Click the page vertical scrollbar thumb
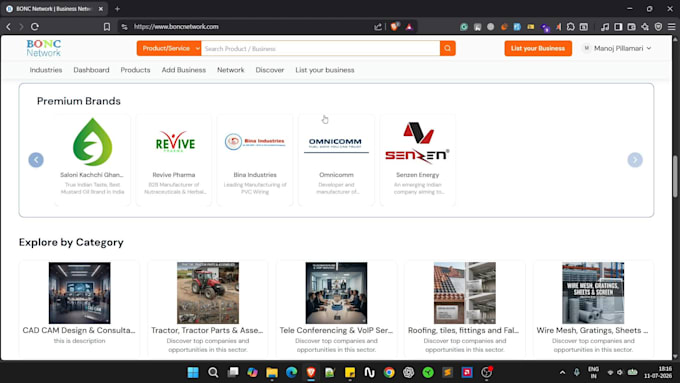Image resolution: width=680 pixels, height=383 pixels. (x=675, y=176)
